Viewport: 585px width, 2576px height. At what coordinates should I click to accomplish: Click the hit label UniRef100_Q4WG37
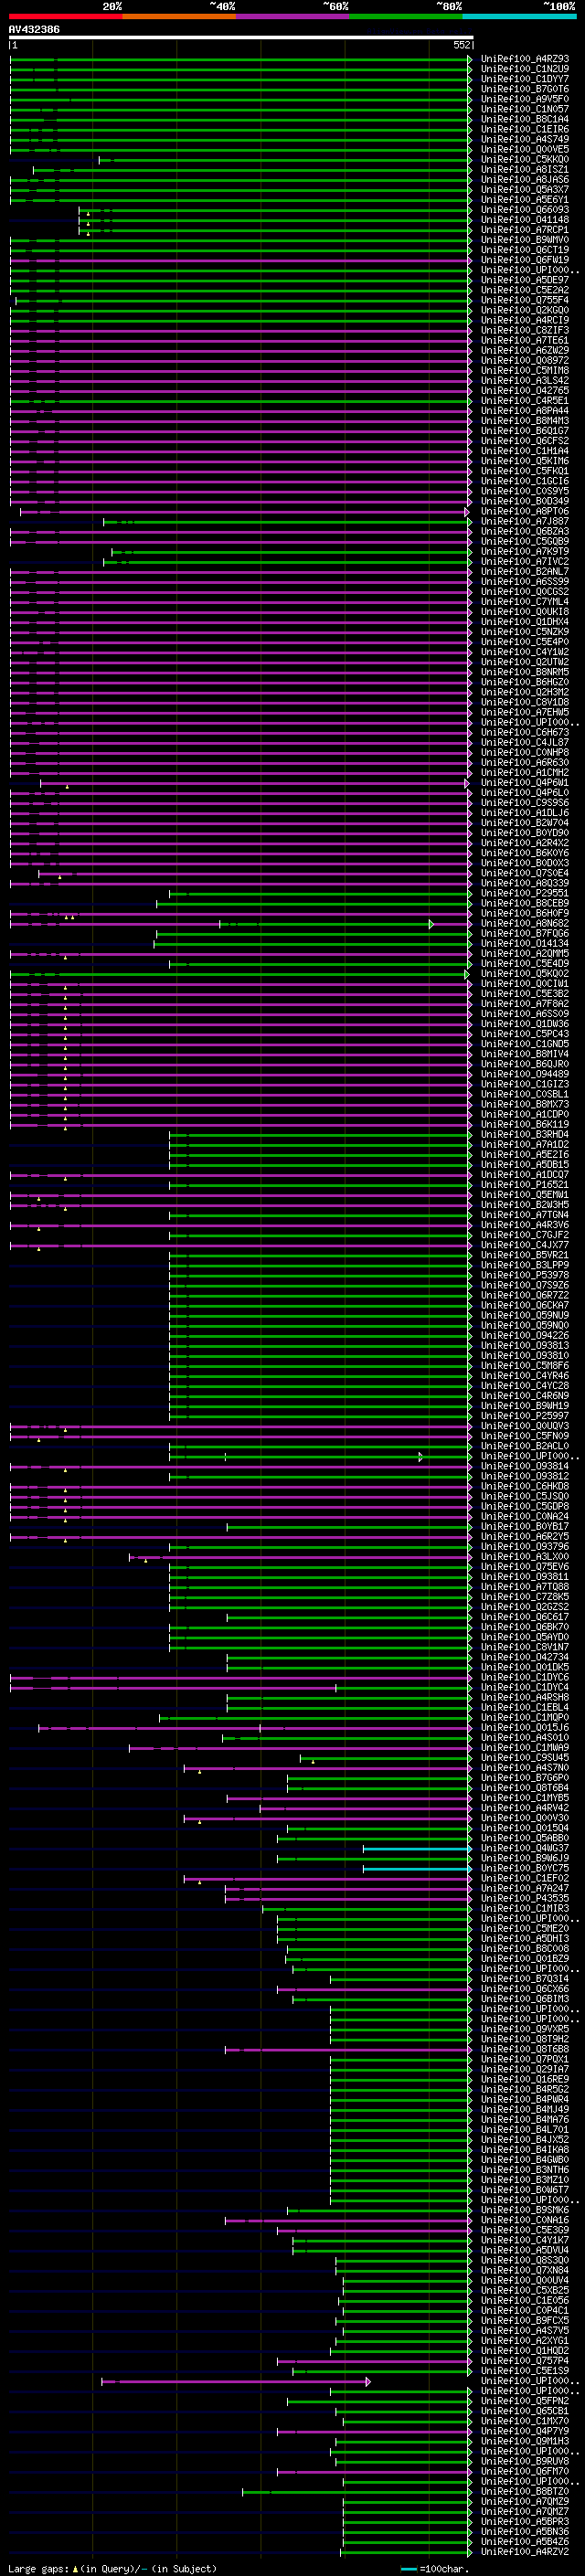pyautogui.click(x=524, y=1848)
